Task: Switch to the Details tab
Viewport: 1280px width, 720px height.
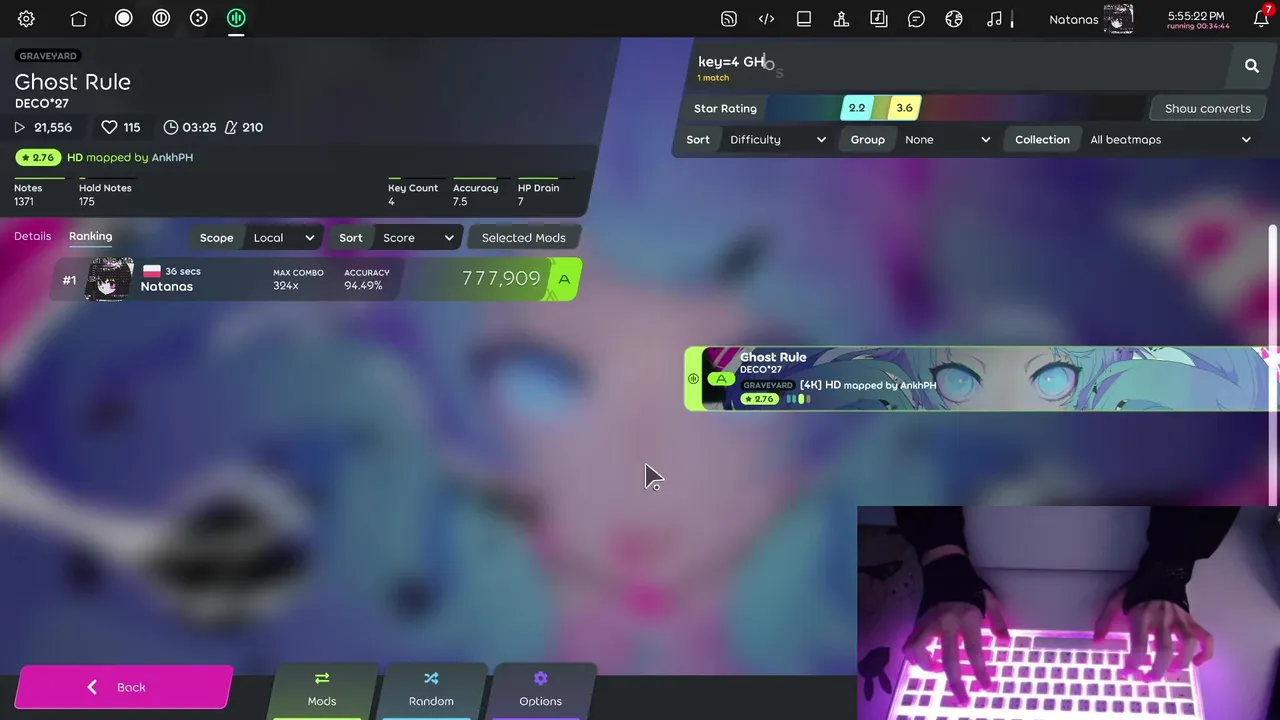Action: coord(32,236)
